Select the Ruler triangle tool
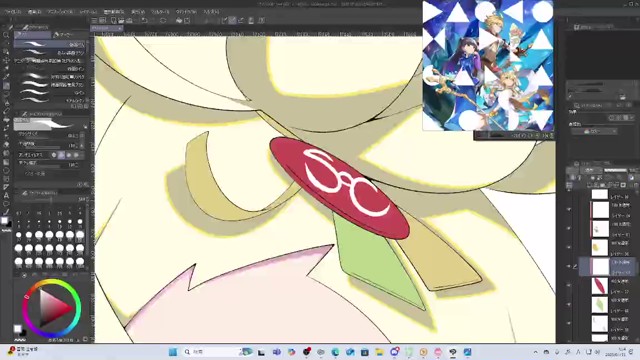640x360 pixels. (x=6, y=187)
